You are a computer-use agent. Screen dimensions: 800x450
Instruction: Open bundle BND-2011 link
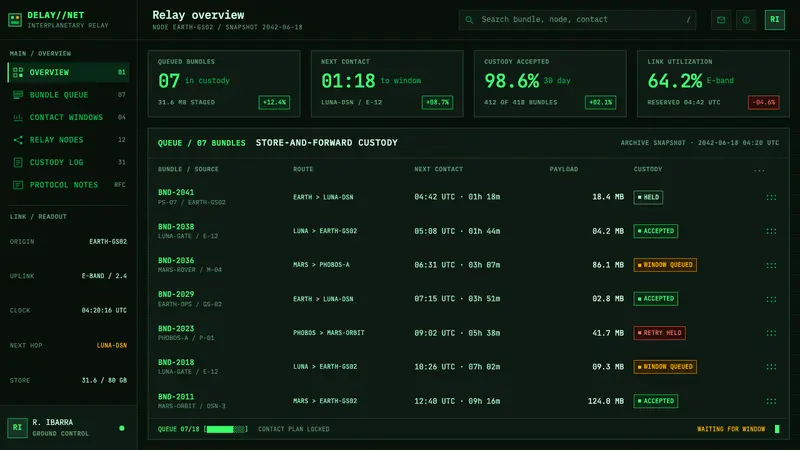pyautogui.click(x=176, y=396)
